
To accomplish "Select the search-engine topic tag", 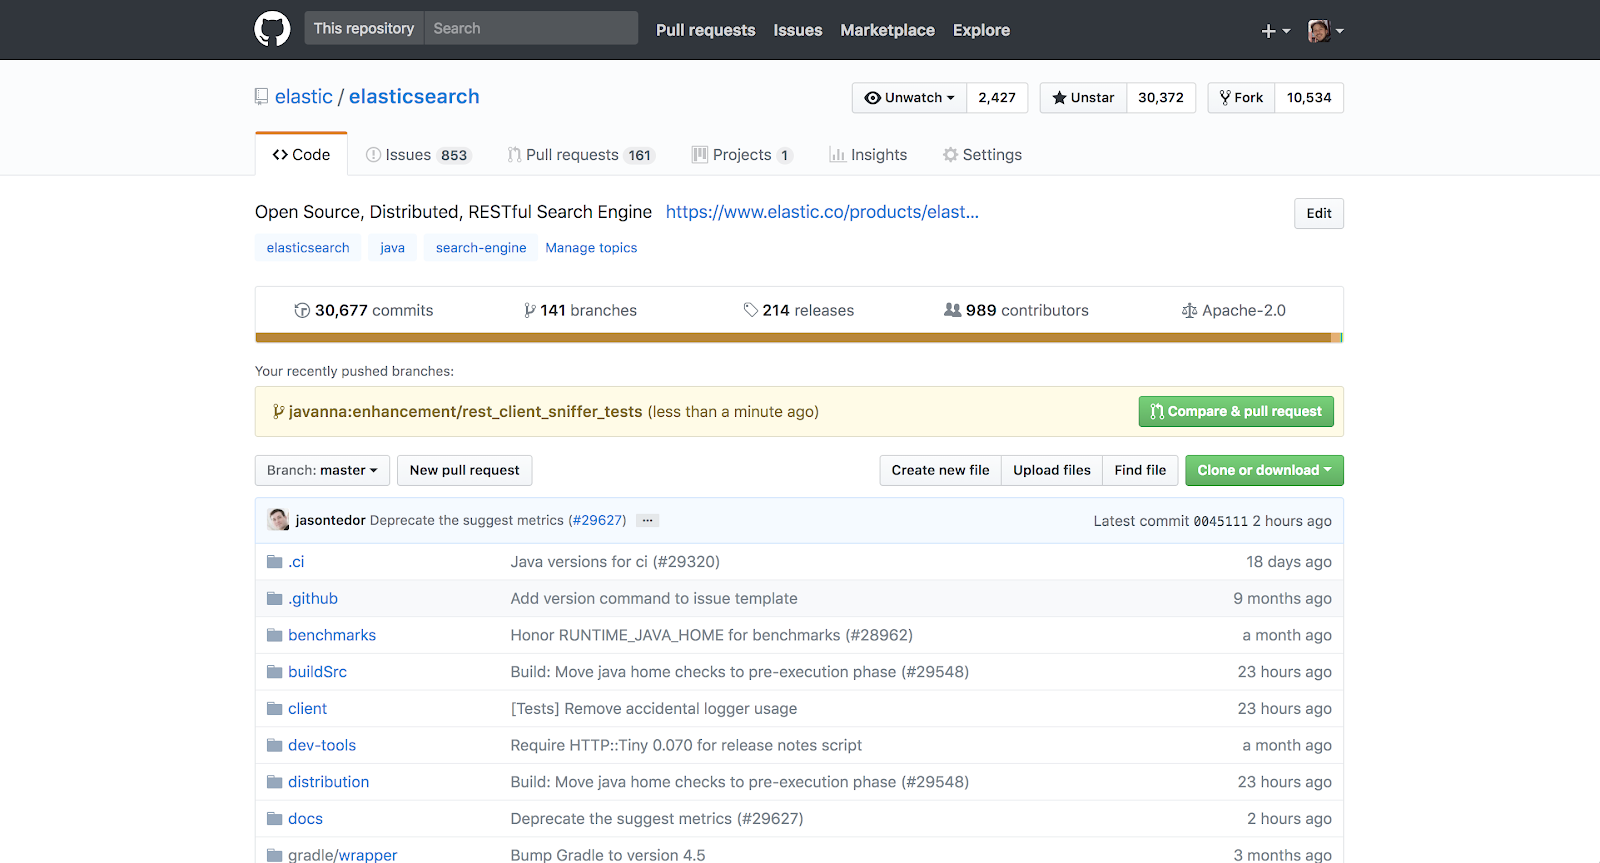I will 481,248.
